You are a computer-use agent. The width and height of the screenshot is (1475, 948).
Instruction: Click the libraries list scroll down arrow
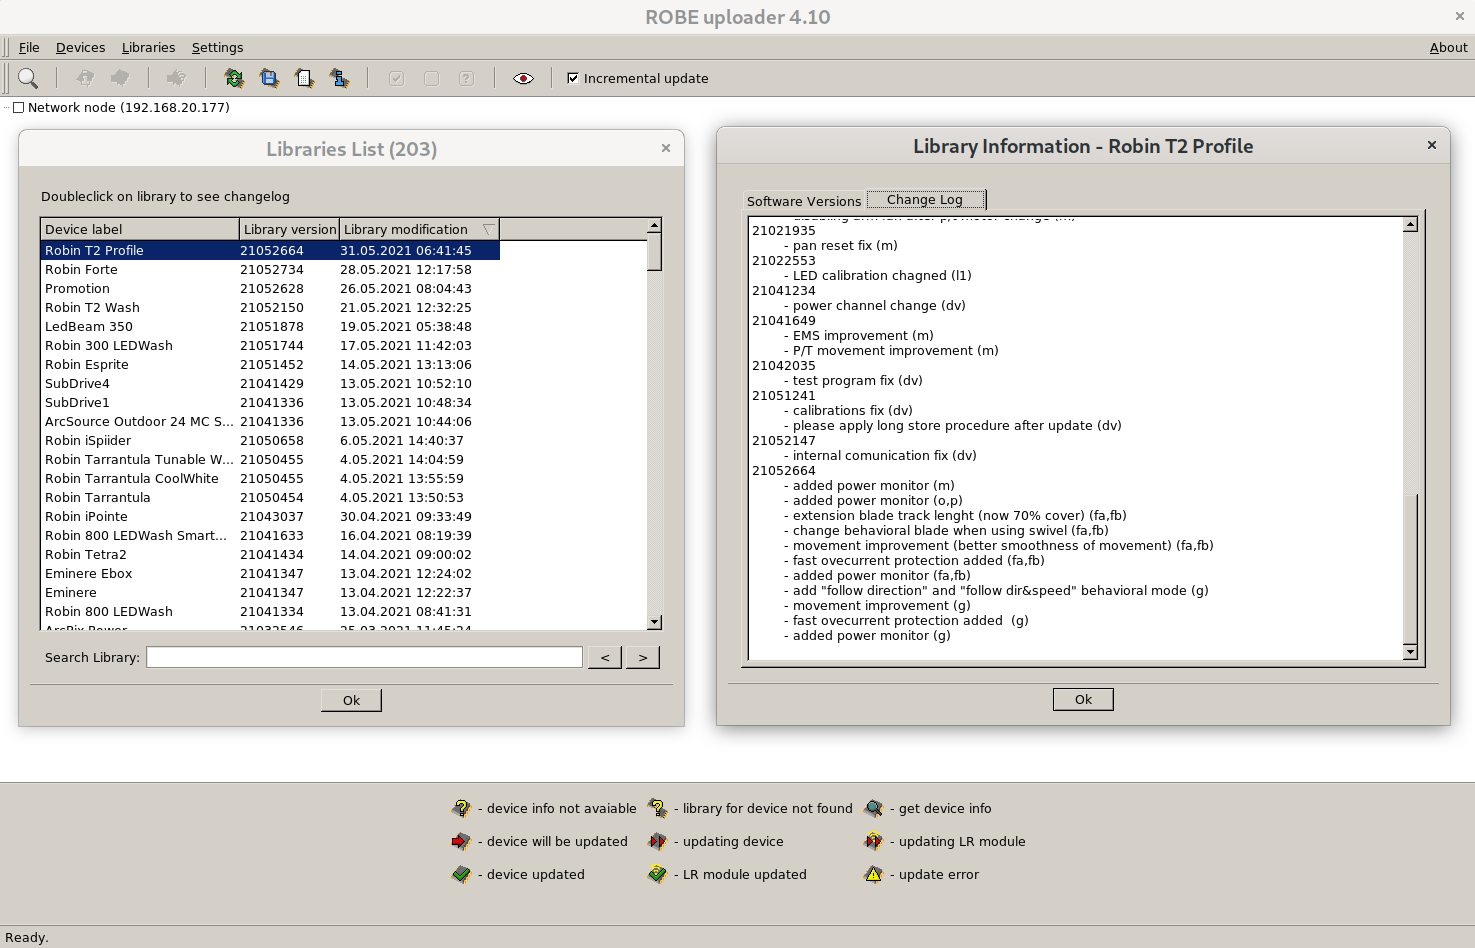(x=655, y=622)
